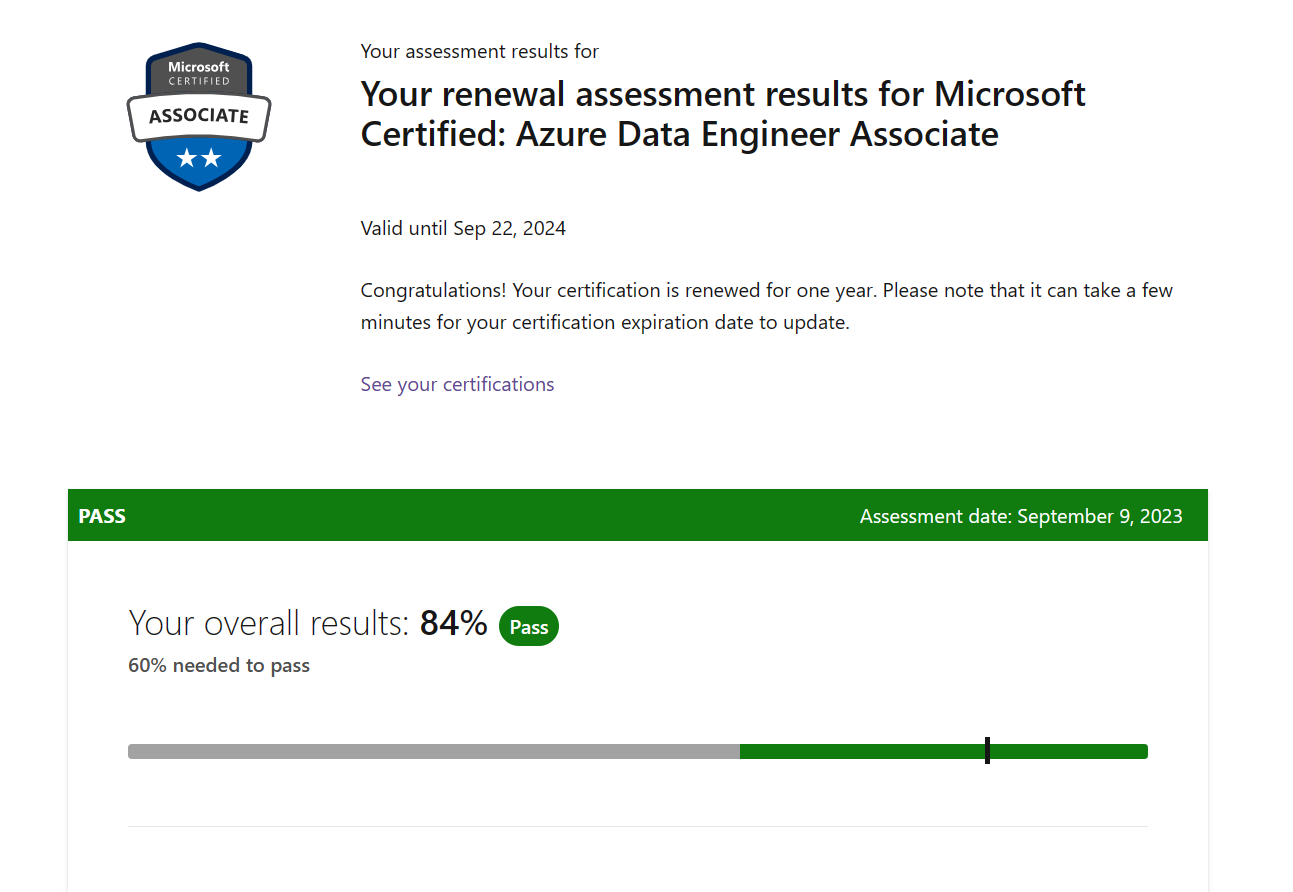Viewport: 1293px width, 892px height.
Task: Click the divider line below the progress bar
Action: [637, 827]
